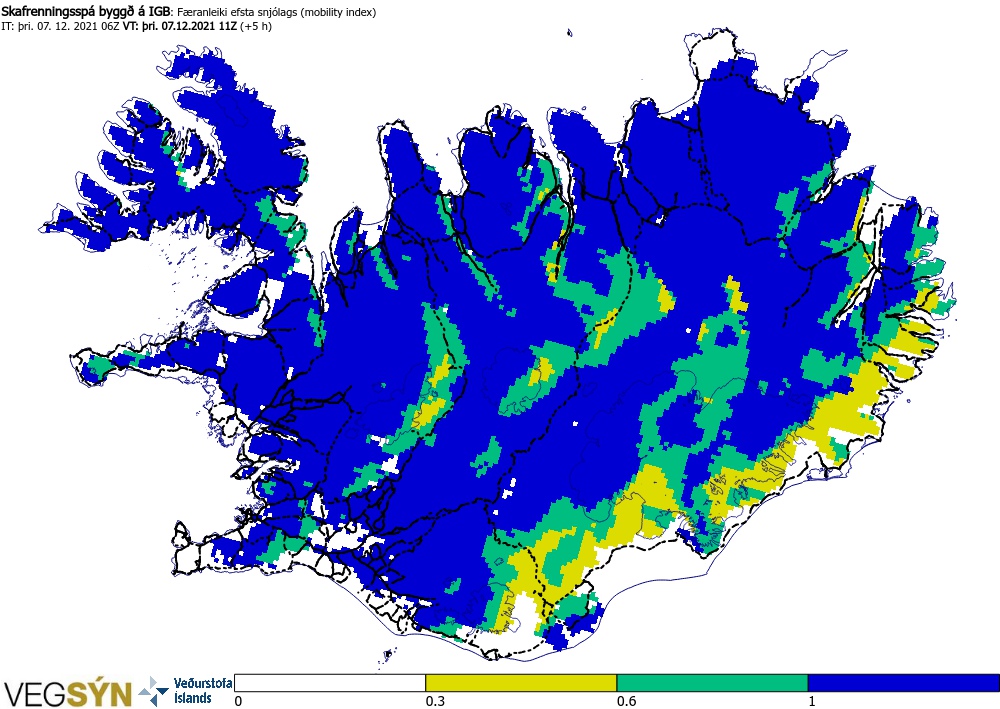This screenshot has width=1000, height=709.
Task: Select the yellow legend color segment
Action: 521,683
